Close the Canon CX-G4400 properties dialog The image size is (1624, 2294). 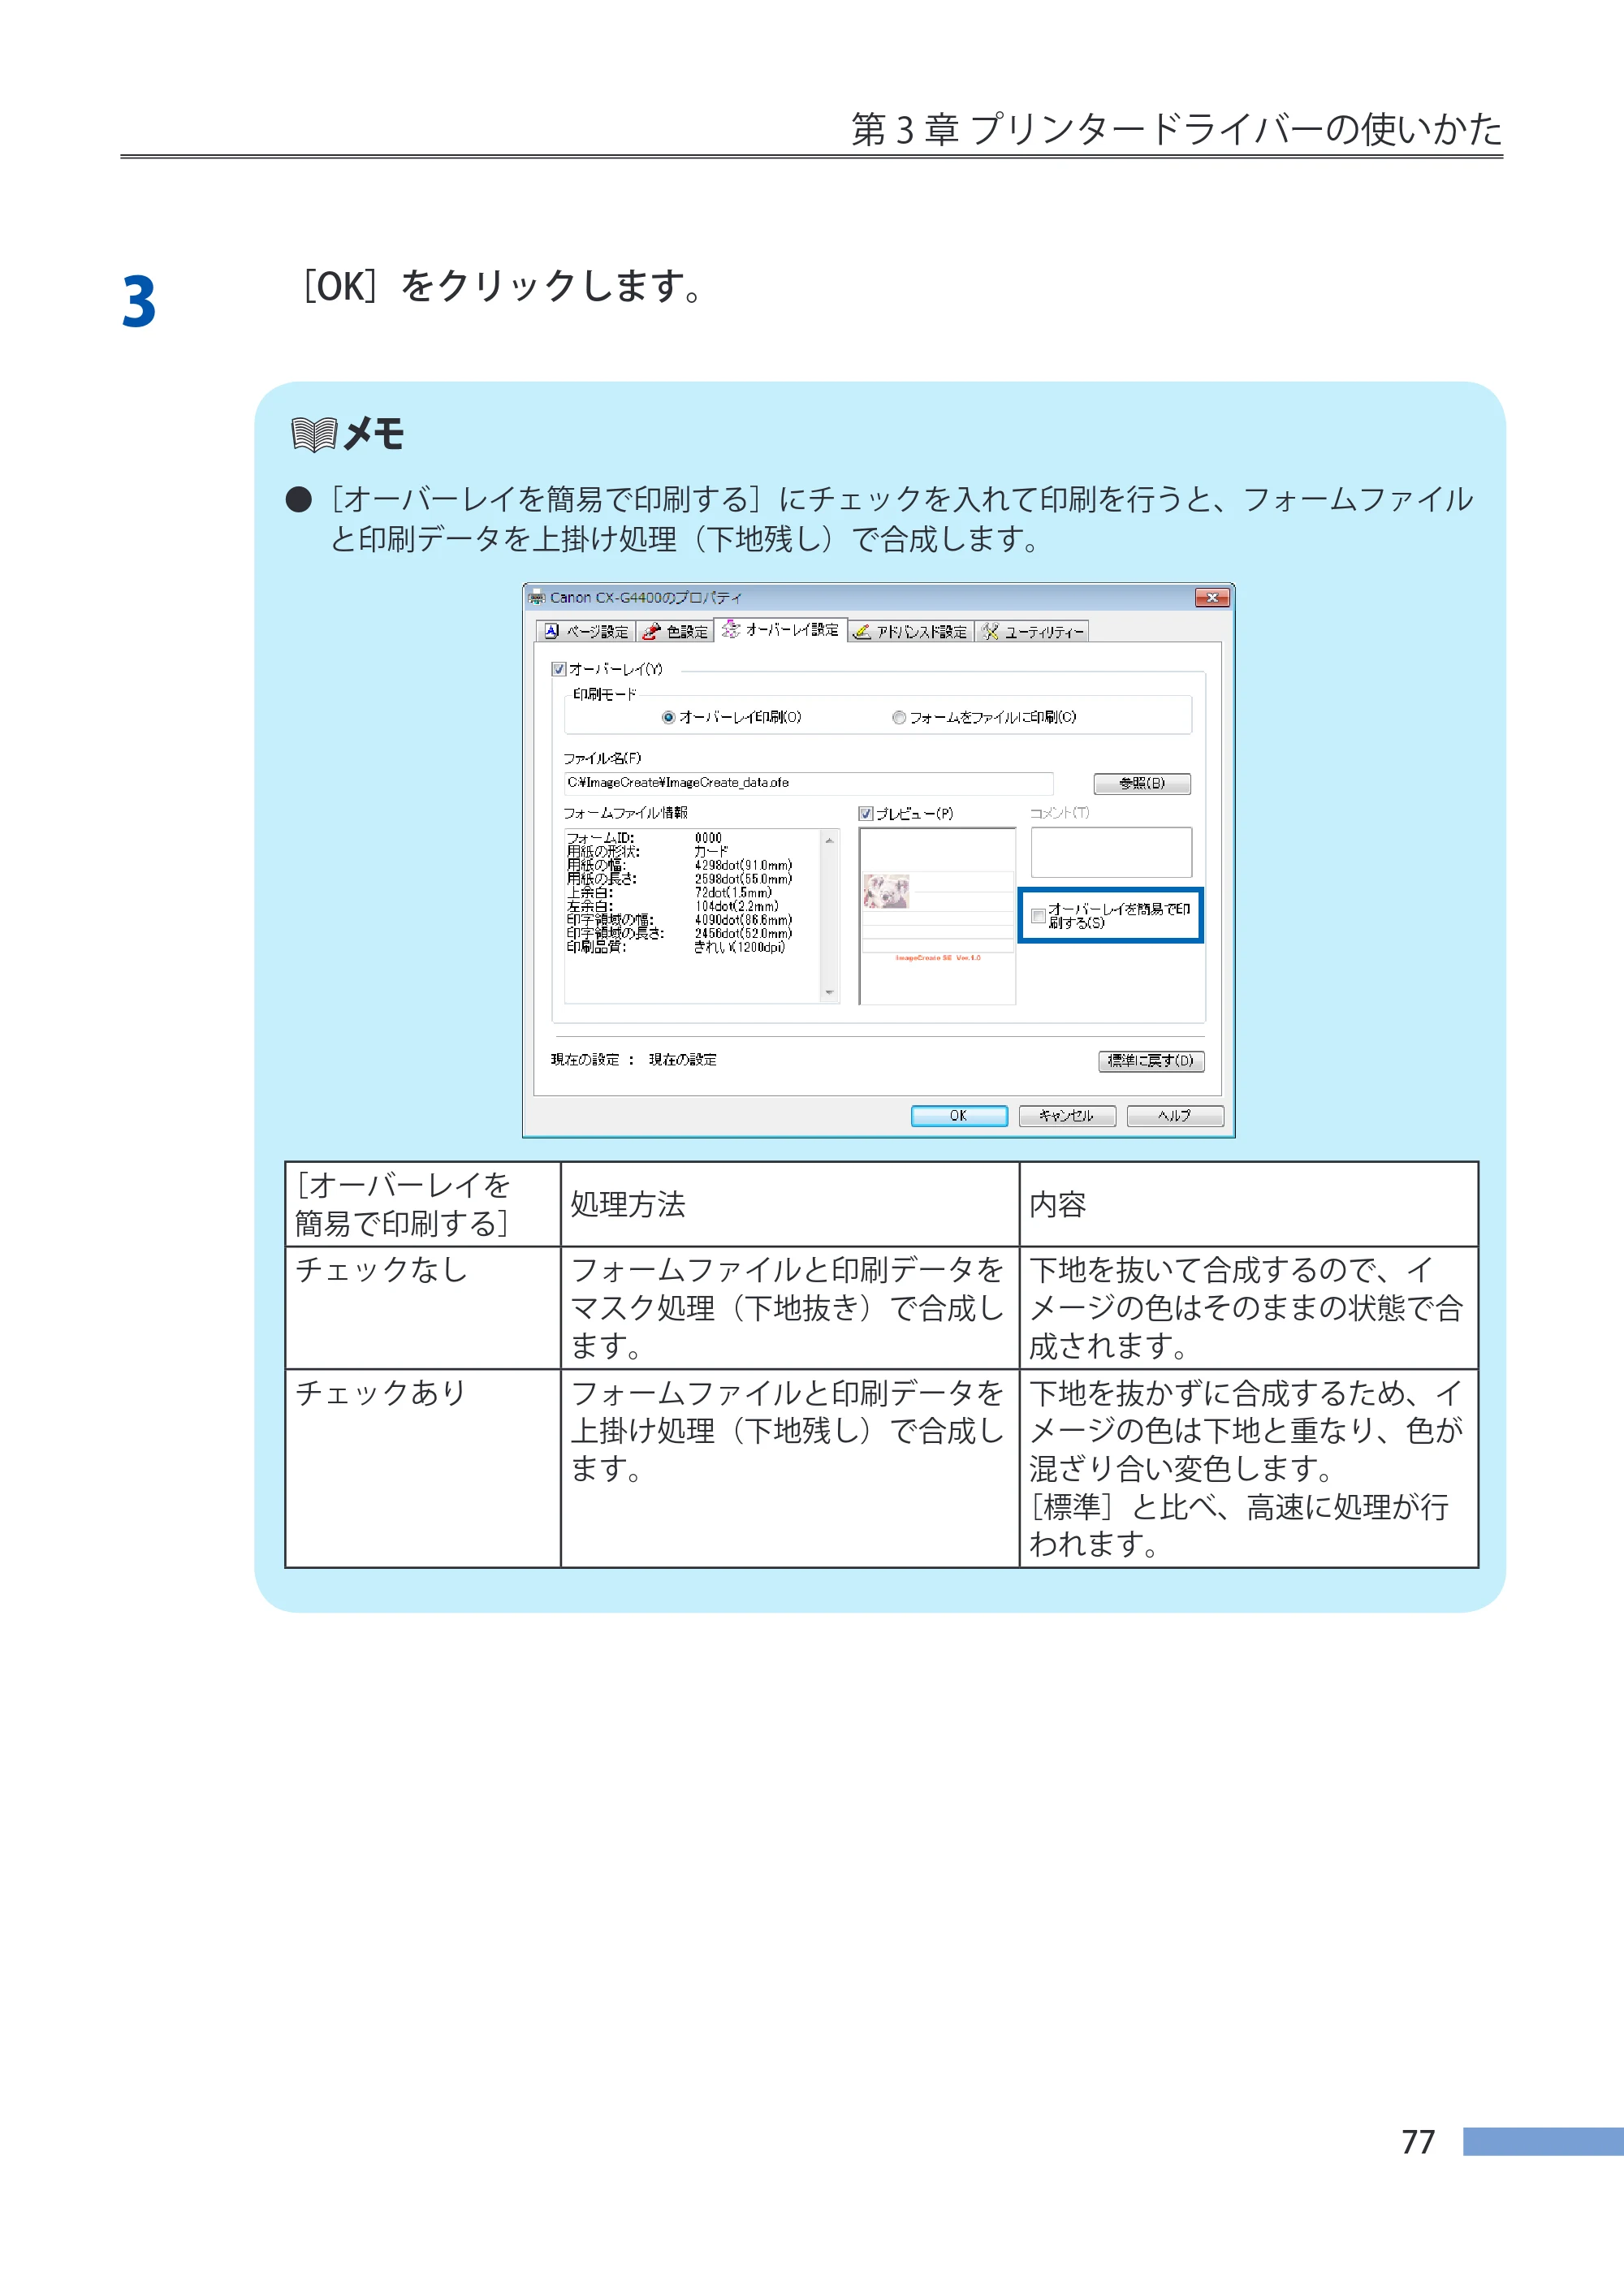coord(1212,597)
